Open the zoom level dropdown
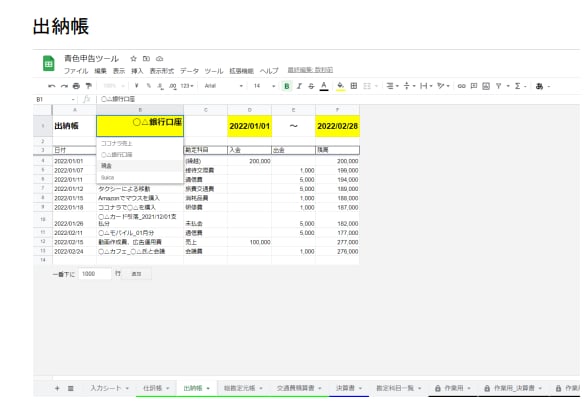 pos(114,86)
